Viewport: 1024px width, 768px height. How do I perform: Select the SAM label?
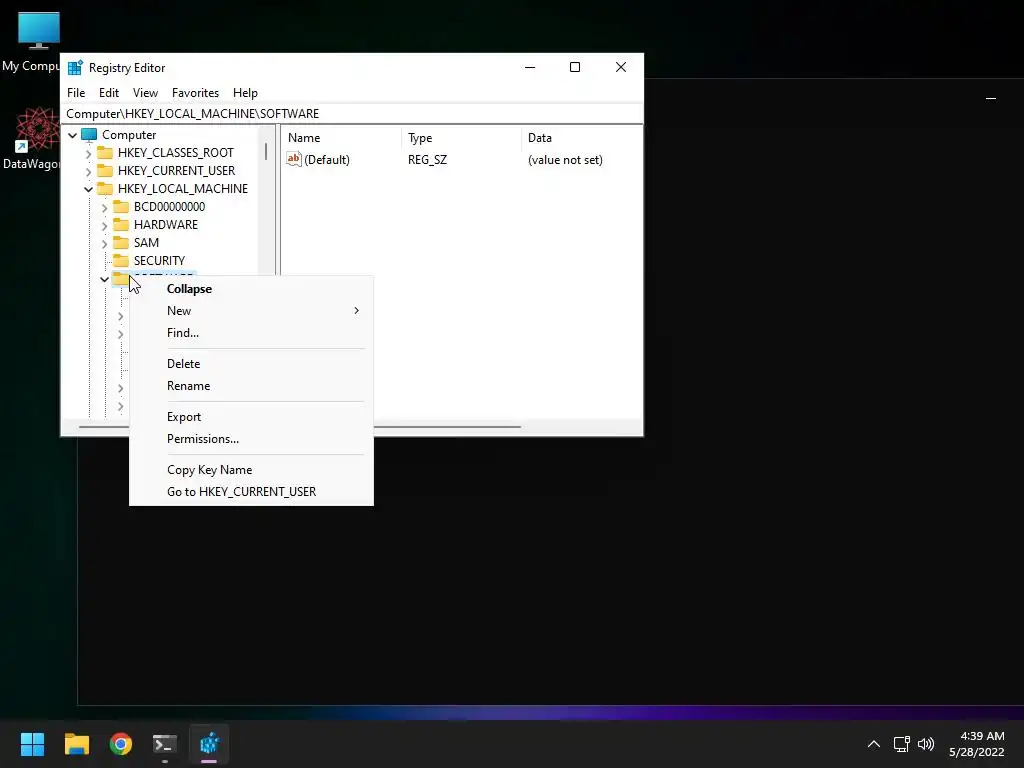146,242
